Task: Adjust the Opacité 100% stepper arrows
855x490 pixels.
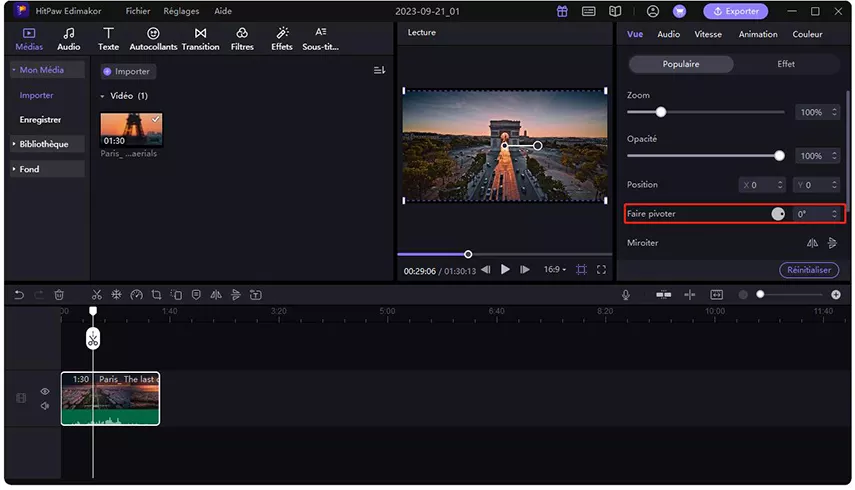Action: coord(834,156)
